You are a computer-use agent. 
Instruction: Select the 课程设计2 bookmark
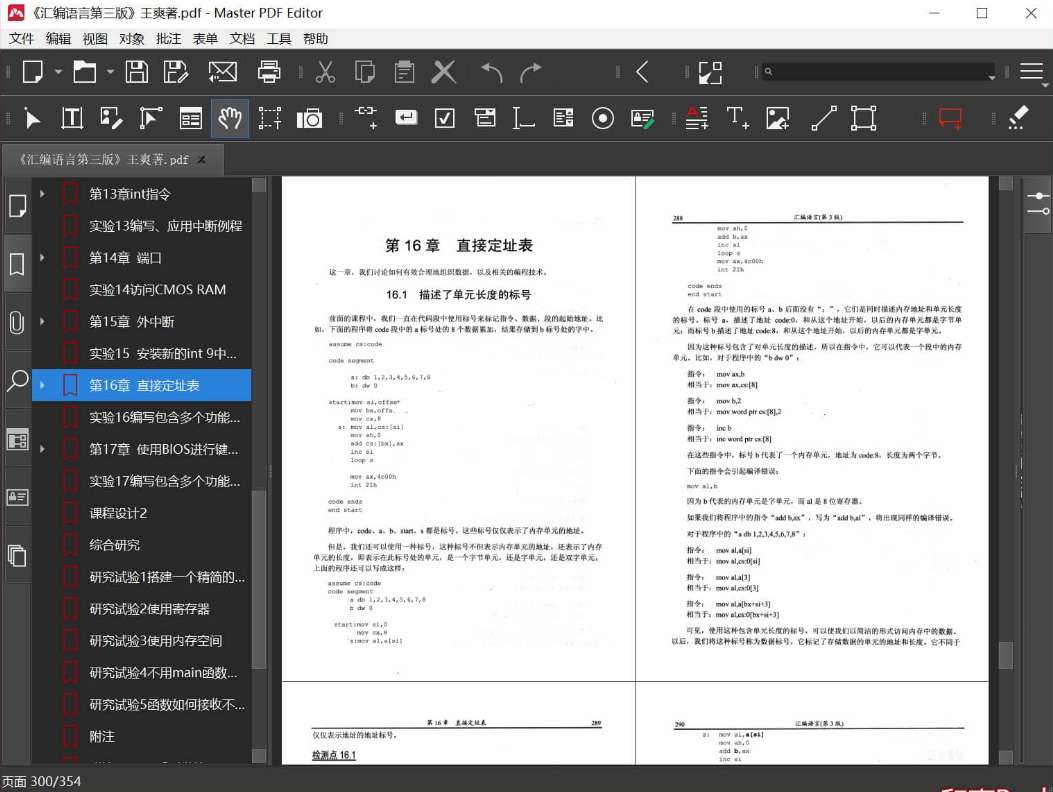[x=118, y=513]
